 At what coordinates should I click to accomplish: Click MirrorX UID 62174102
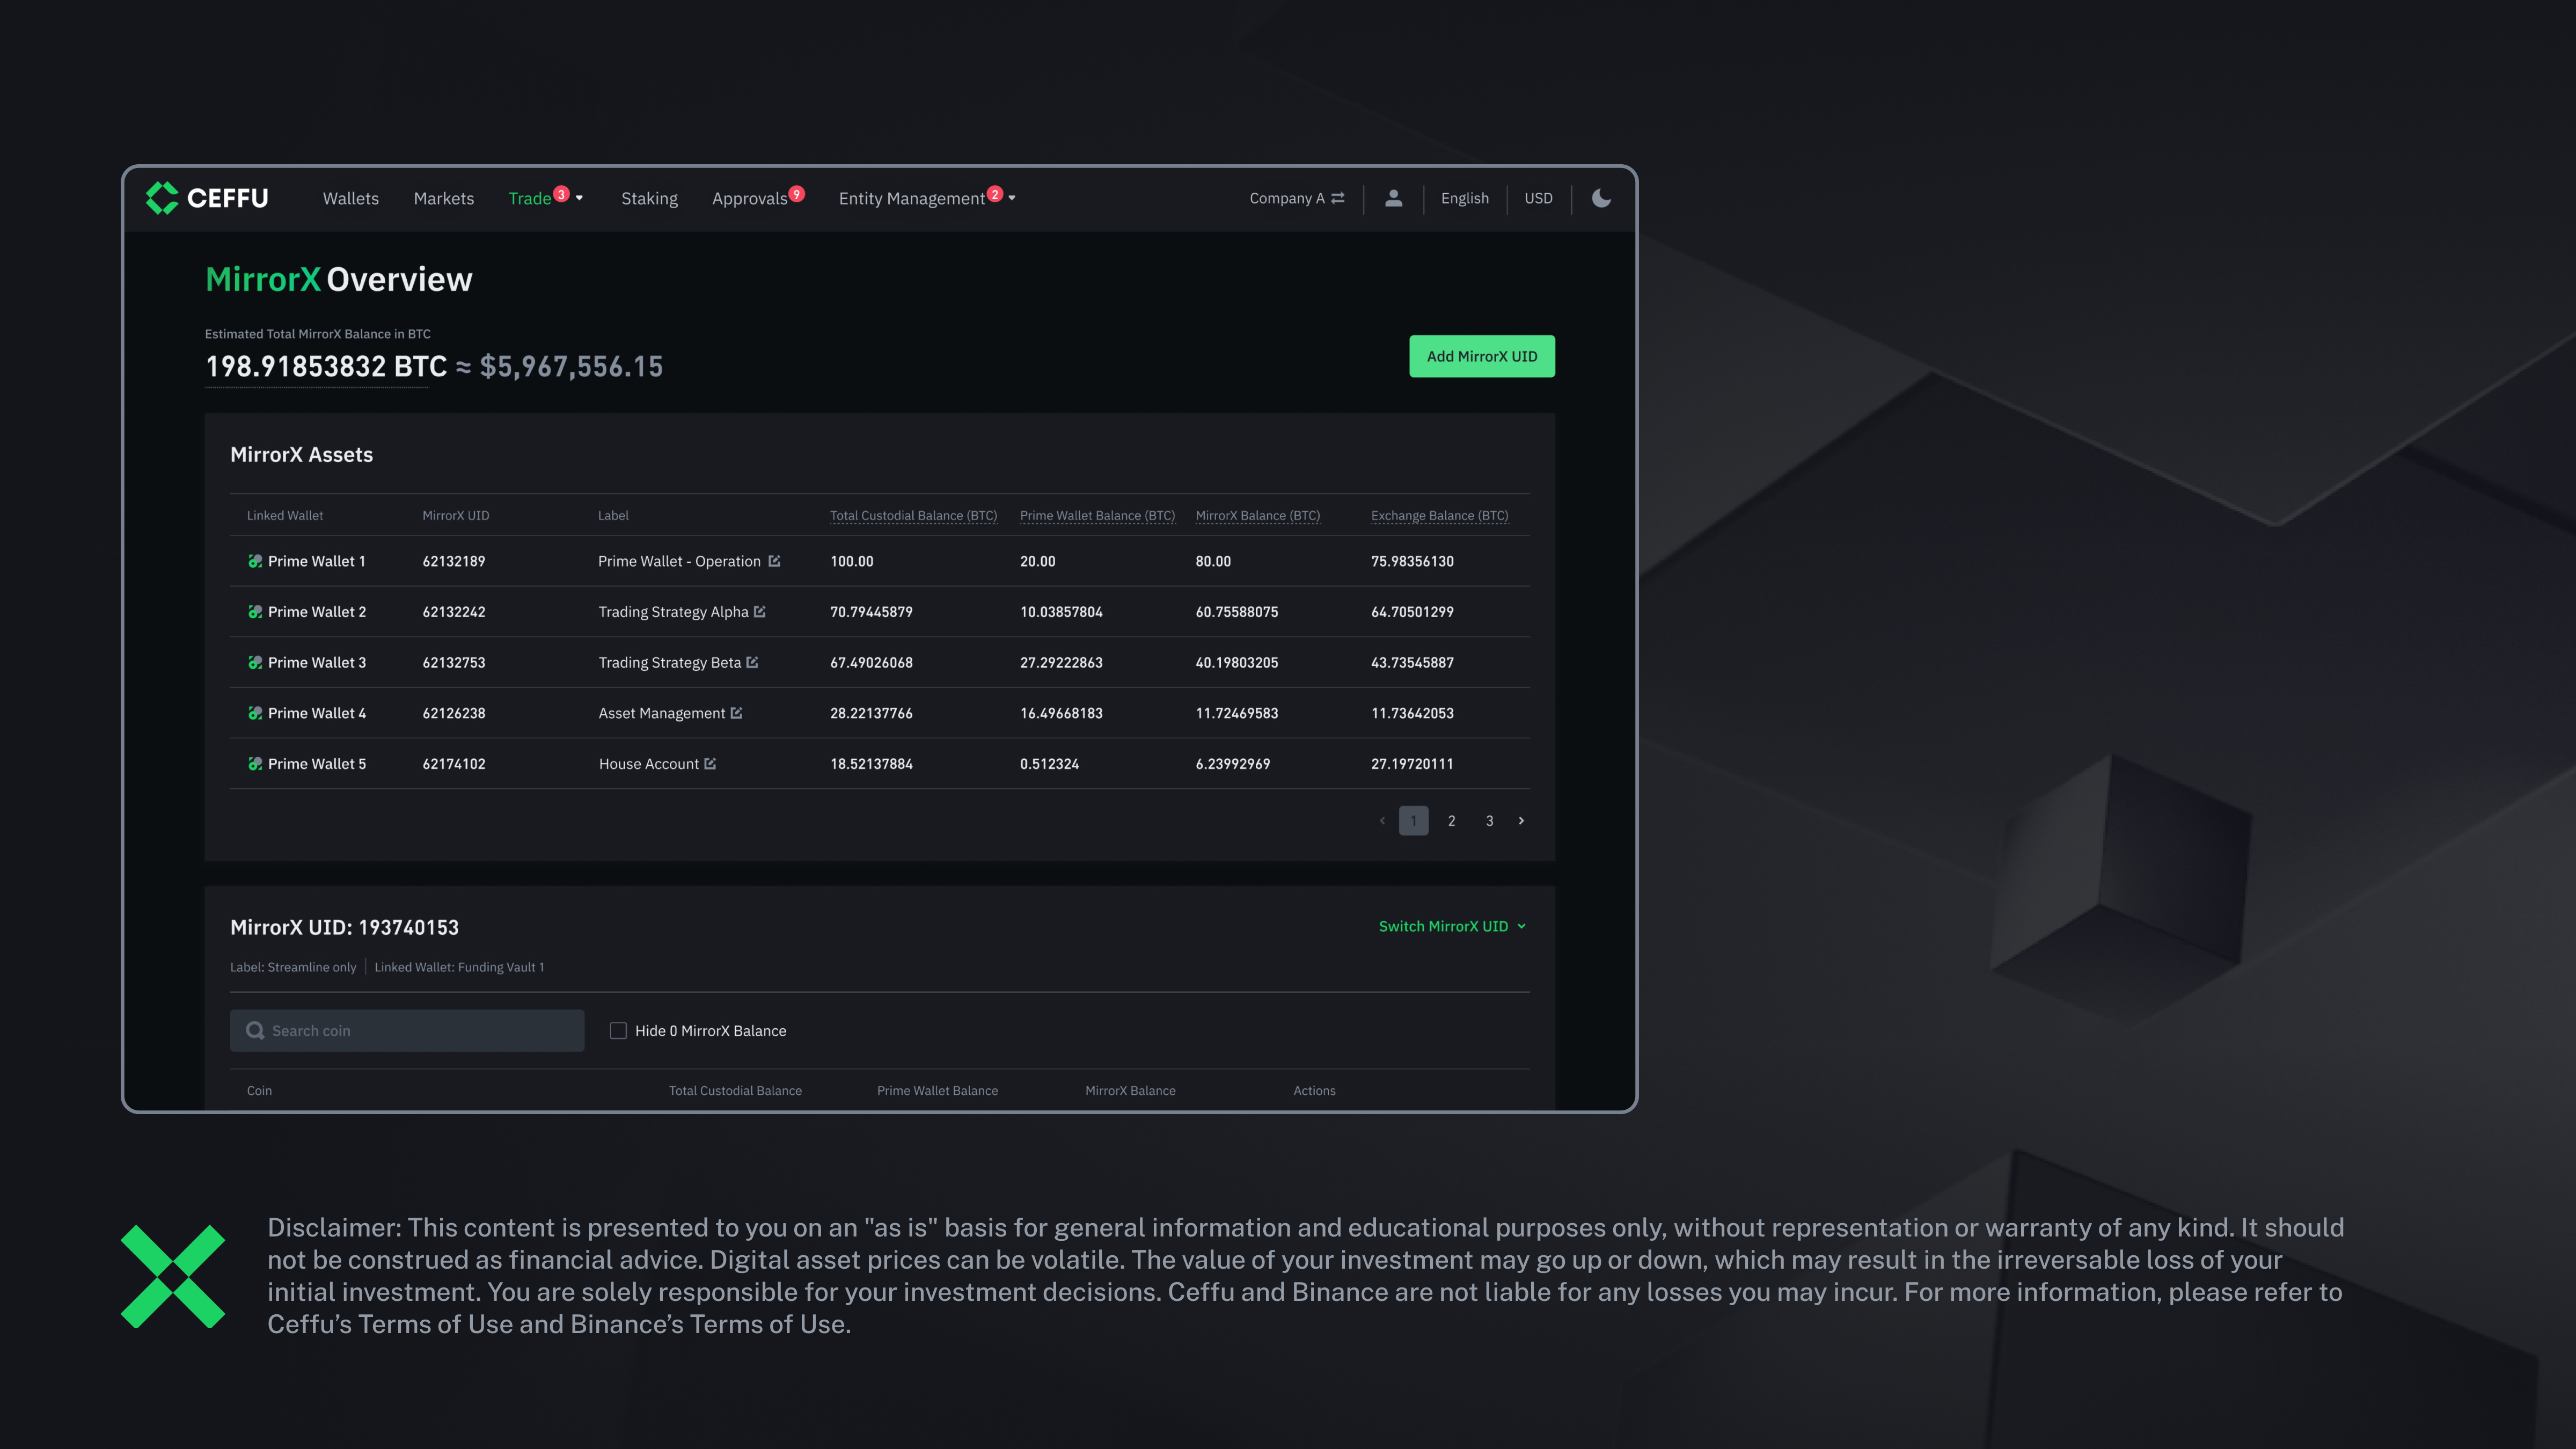[454, 763]
